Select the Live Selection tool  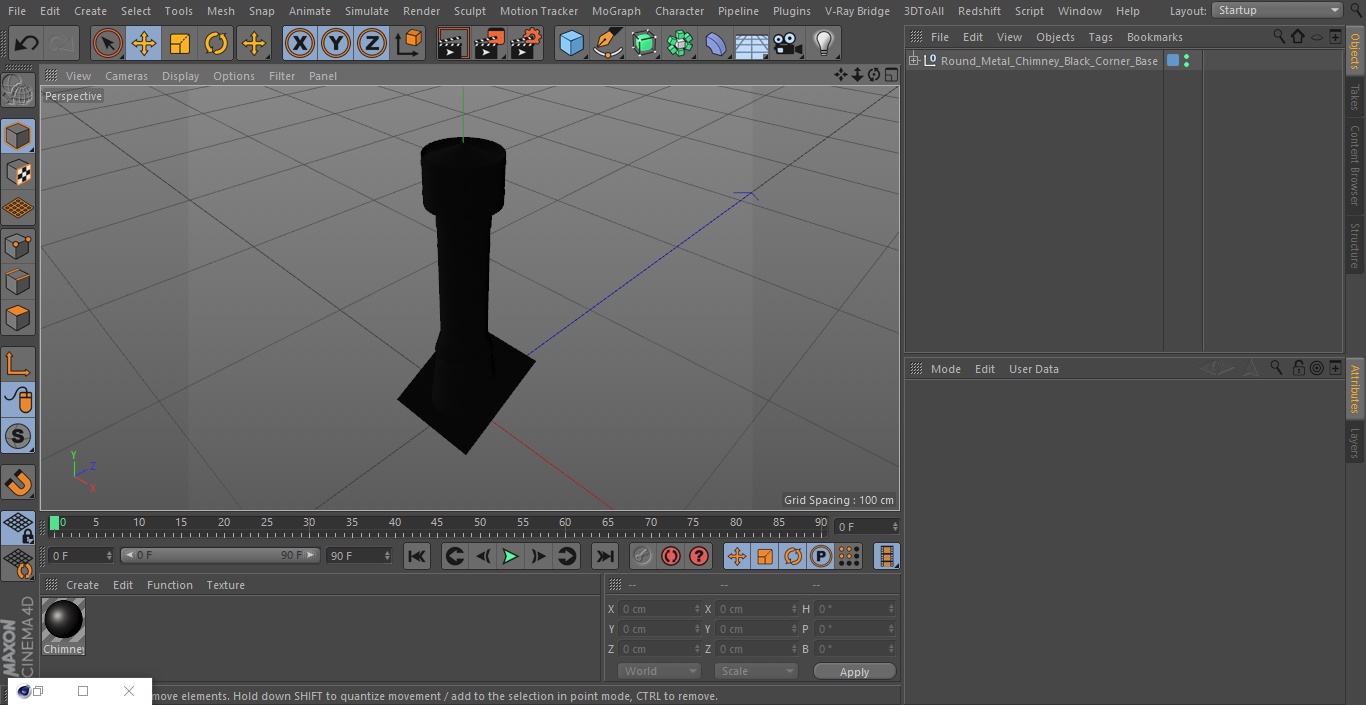[x=108, y=43]
